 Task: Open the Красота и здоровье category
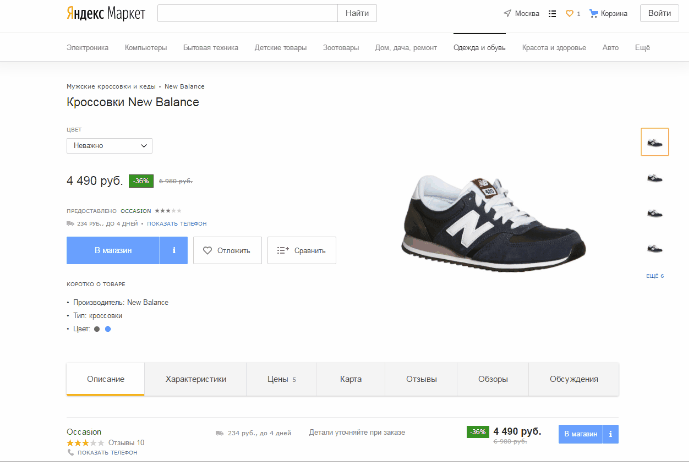pyautogui.click(x=554, y=47)
